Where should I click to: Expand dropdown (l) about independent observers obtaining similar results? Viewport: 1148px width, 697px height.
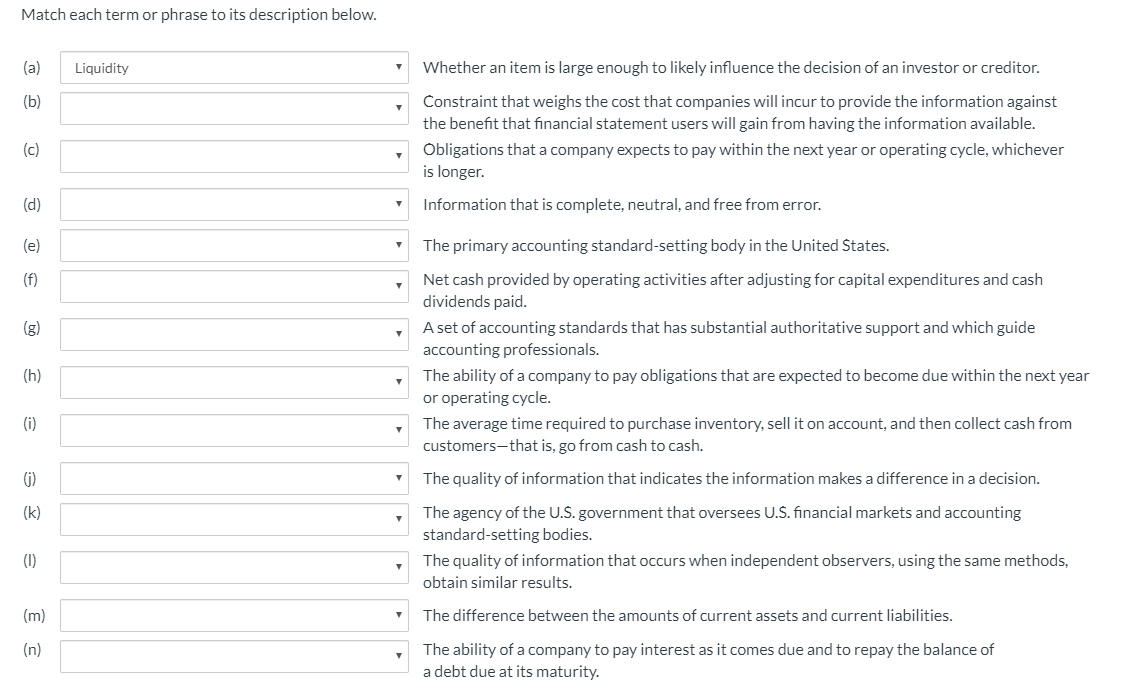234,567
